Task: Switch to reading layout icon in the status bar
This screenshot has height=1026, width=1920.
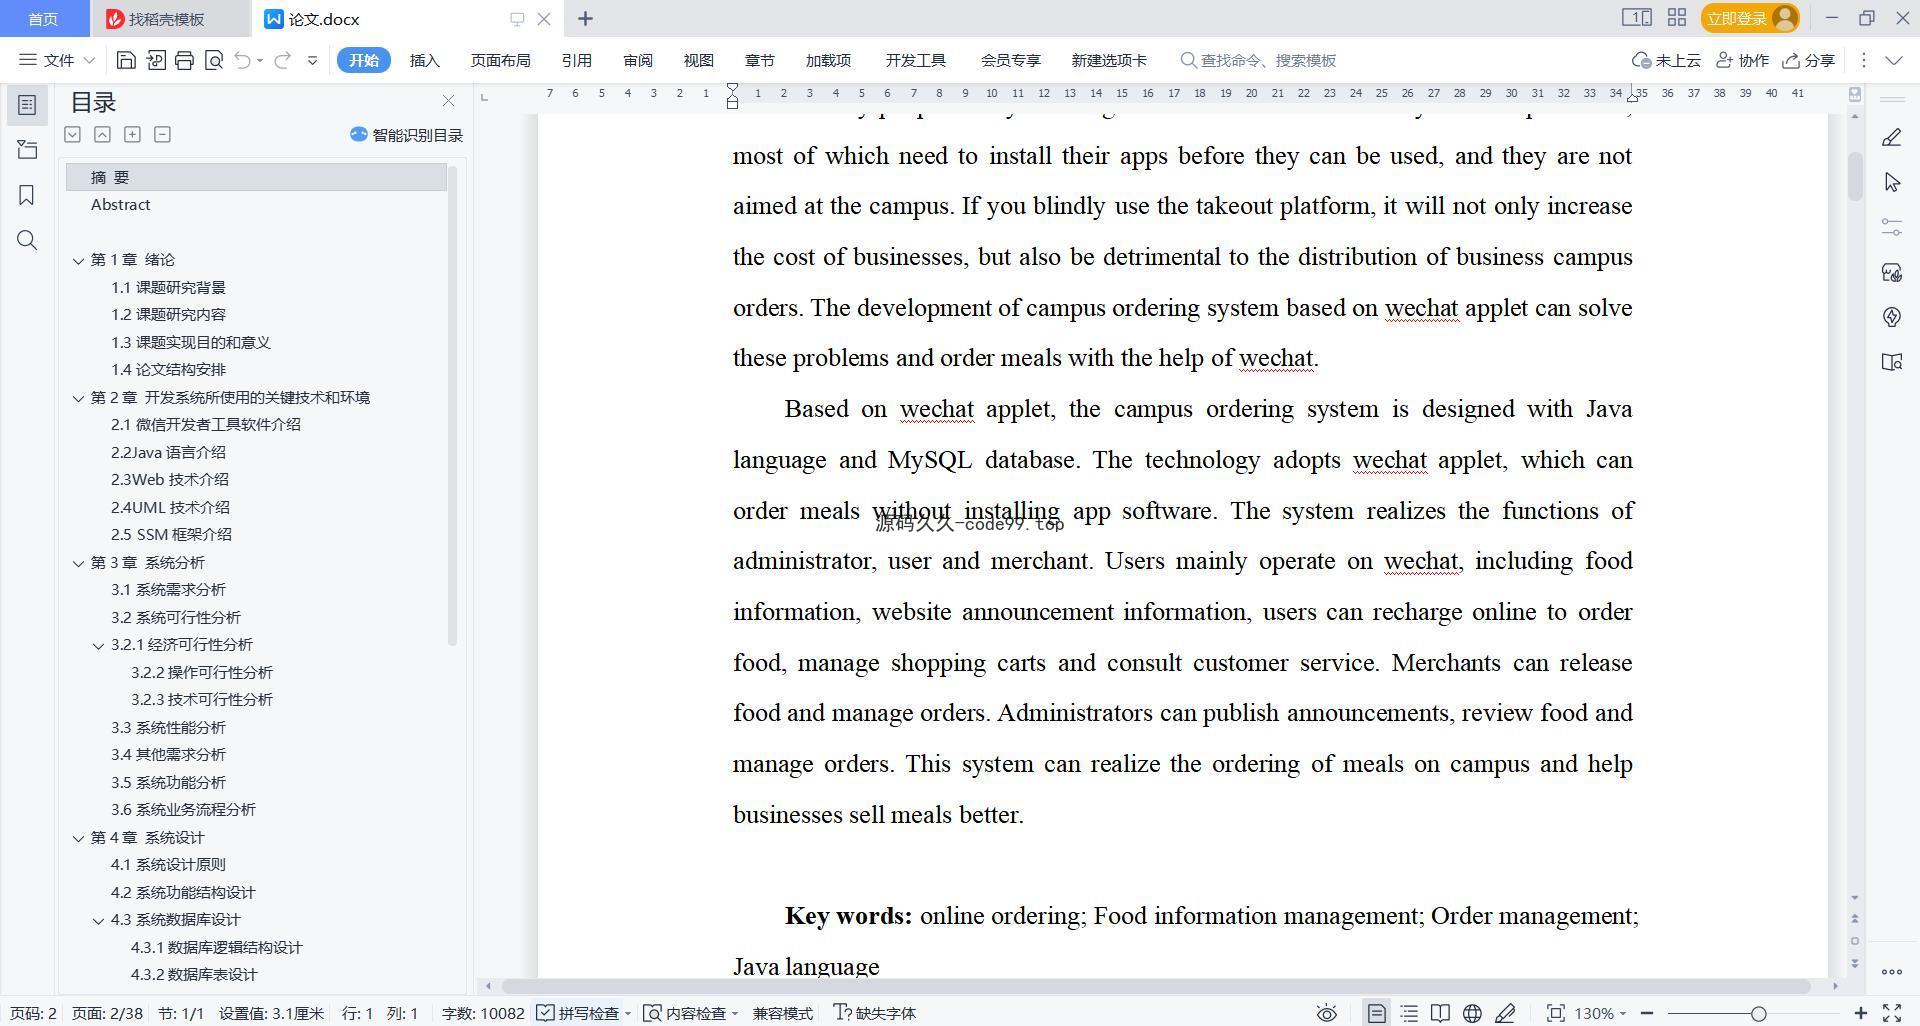Action: [x=1440, y=1013]
